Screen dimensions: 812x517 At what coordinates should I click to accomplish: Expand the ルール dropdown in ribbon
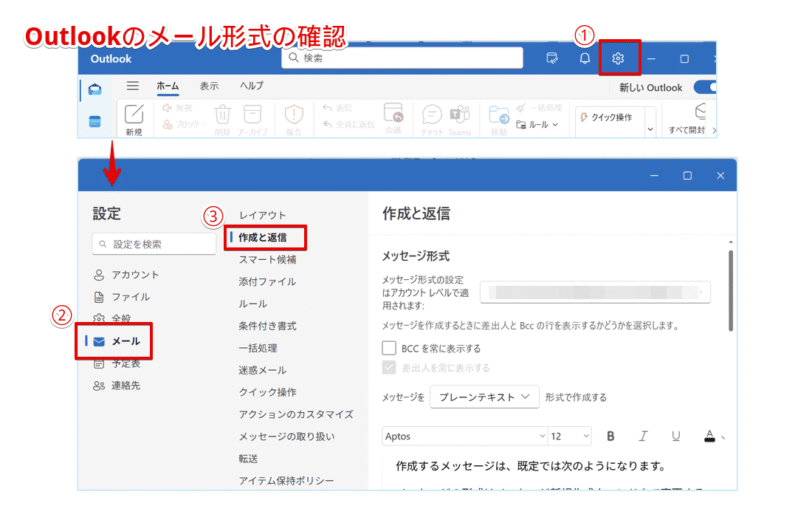tap(555, 124)
